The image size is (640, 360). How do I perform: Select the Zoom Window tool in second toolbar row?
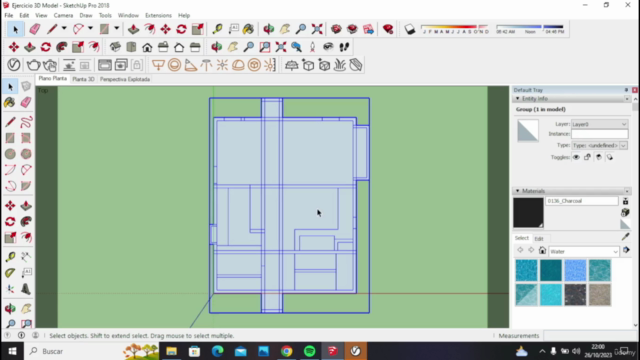[264, 47]
